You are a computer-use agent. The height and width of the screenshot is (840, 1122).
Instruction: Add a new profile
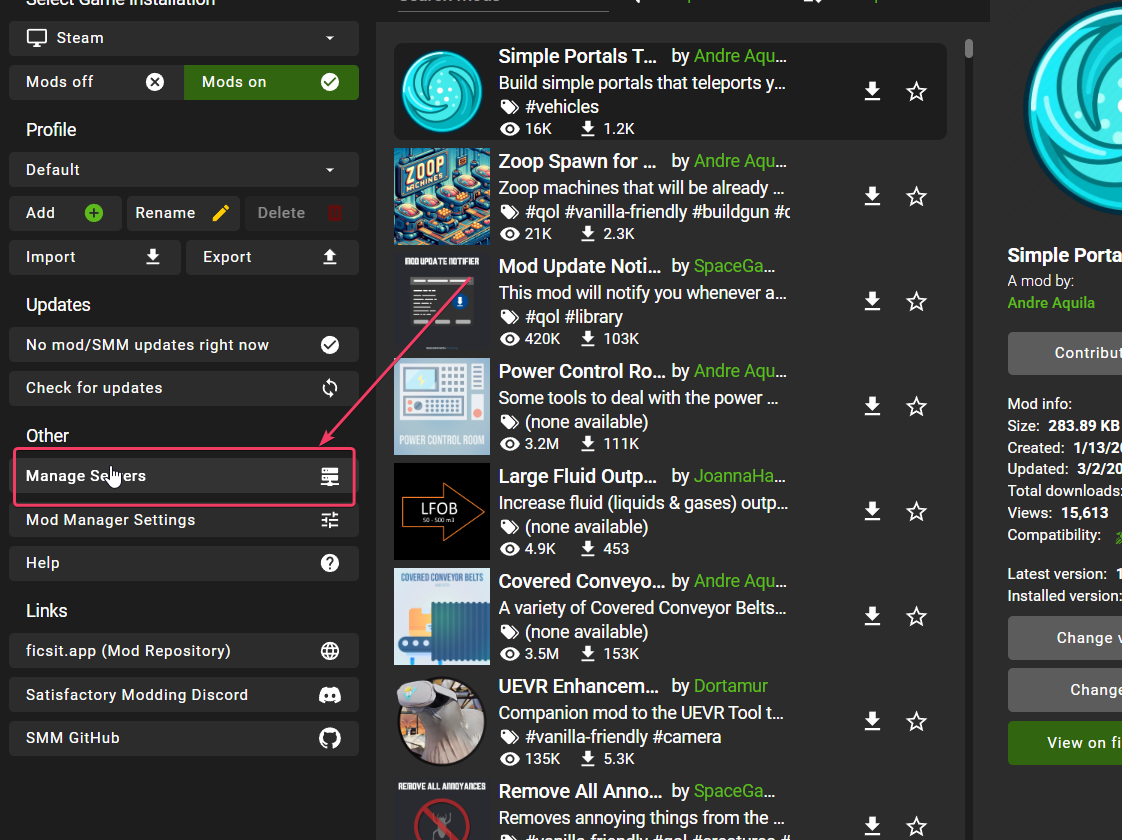pos(65,213)
